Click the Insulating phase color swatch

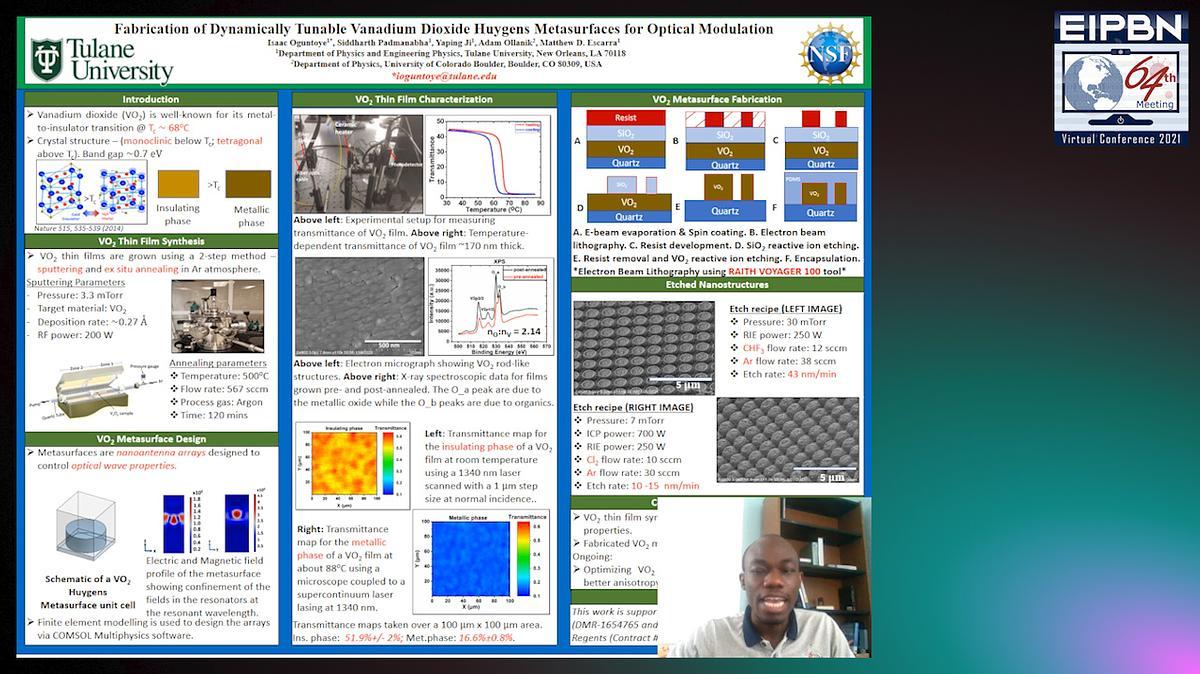[x=178, y=184]
